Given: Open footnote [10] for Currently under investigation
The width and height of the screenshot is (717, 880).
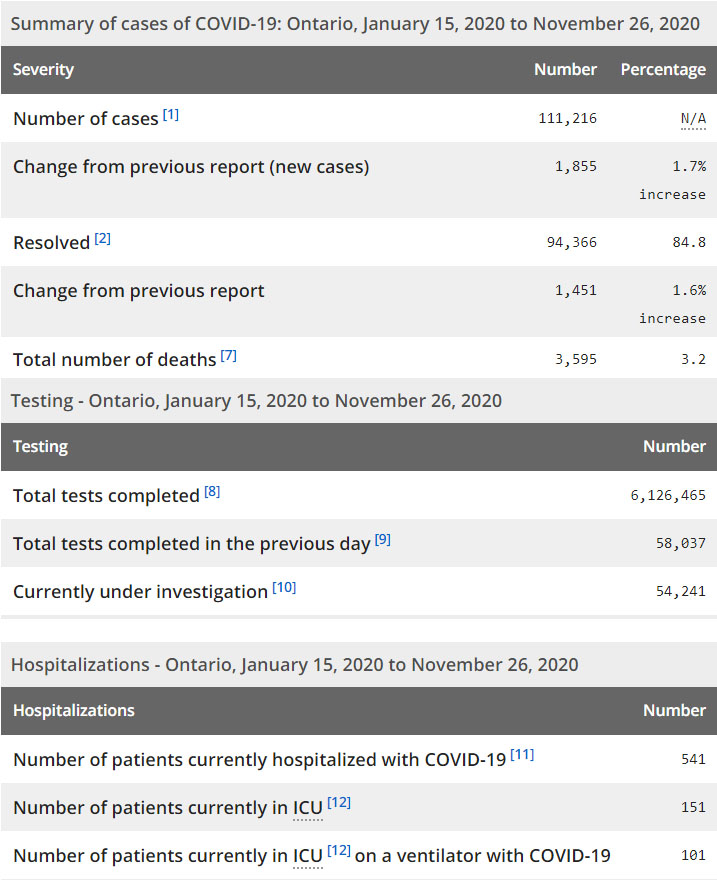Looking at the screenshot, I should tap(284, 588).
